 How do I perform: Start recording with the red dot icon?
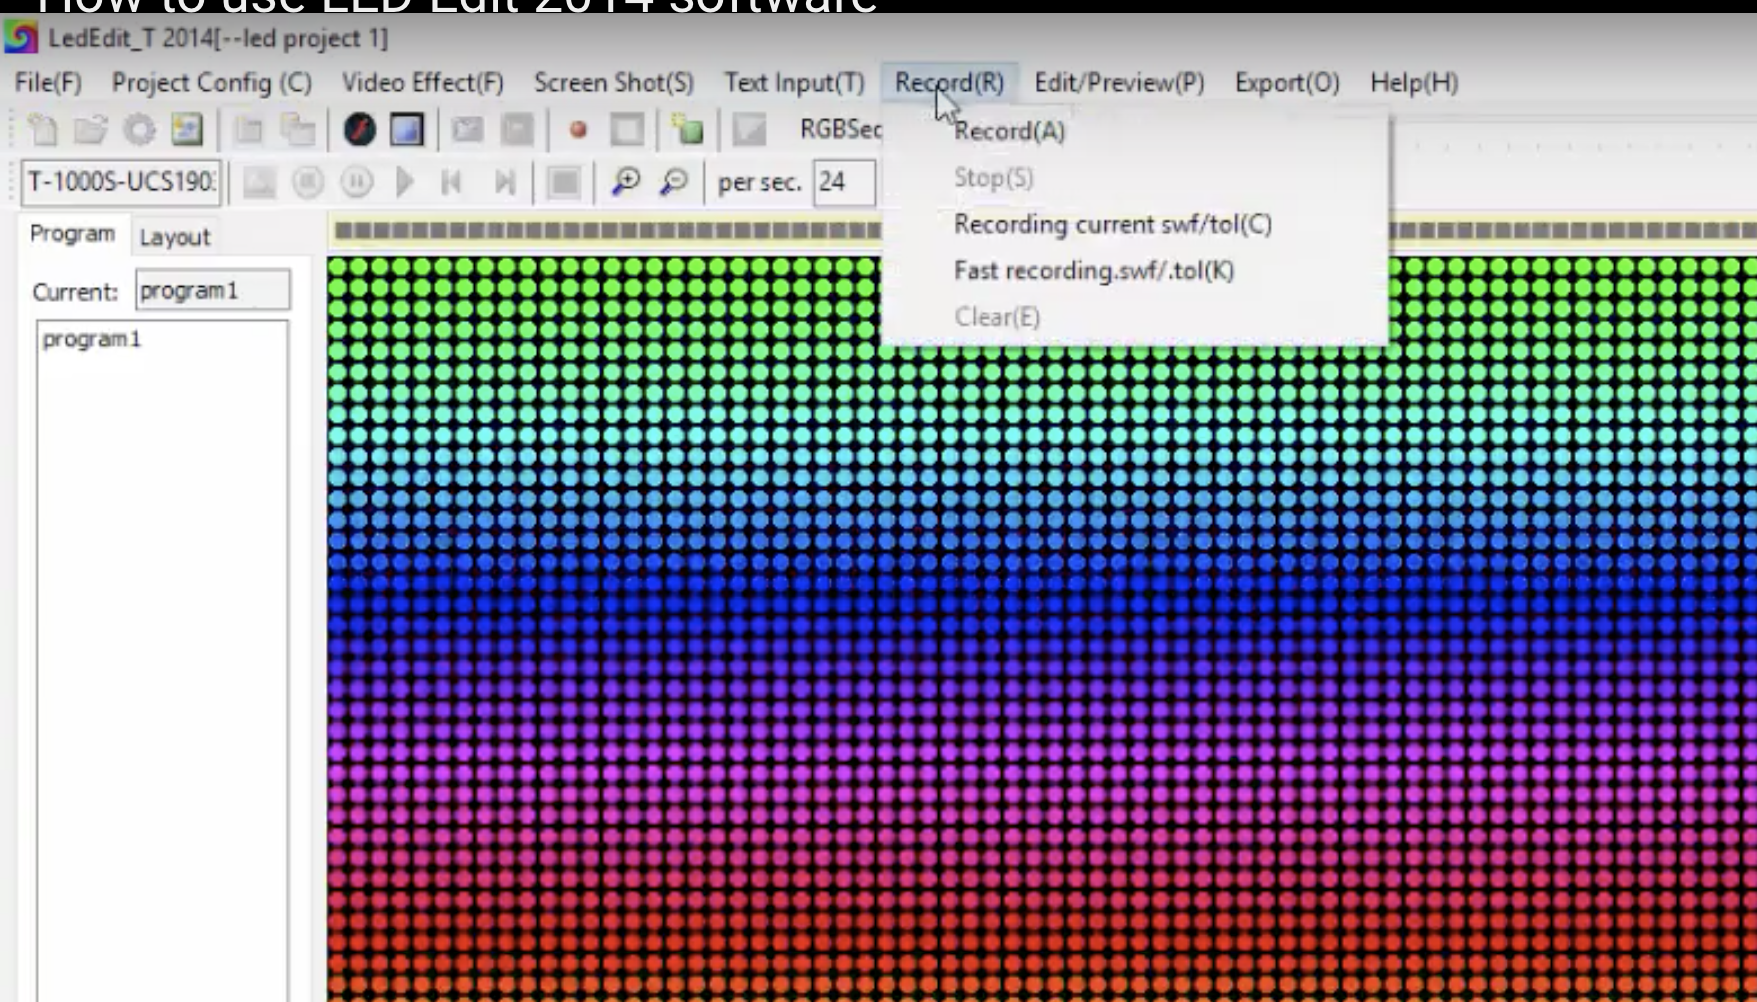click(x=577, y=128)
